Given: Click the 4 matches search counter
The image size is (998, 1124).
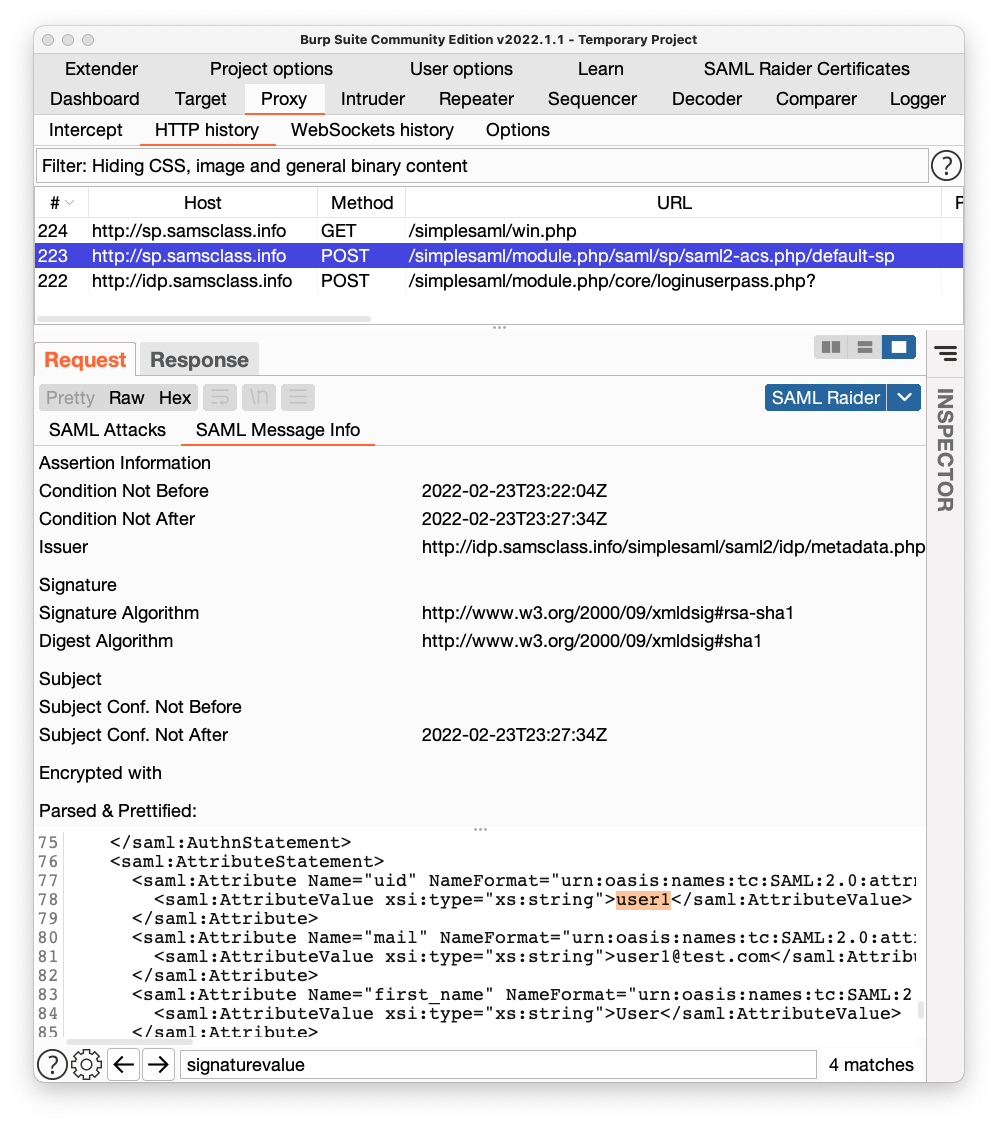Looking at the screenshot, I should click(871, 1065).
